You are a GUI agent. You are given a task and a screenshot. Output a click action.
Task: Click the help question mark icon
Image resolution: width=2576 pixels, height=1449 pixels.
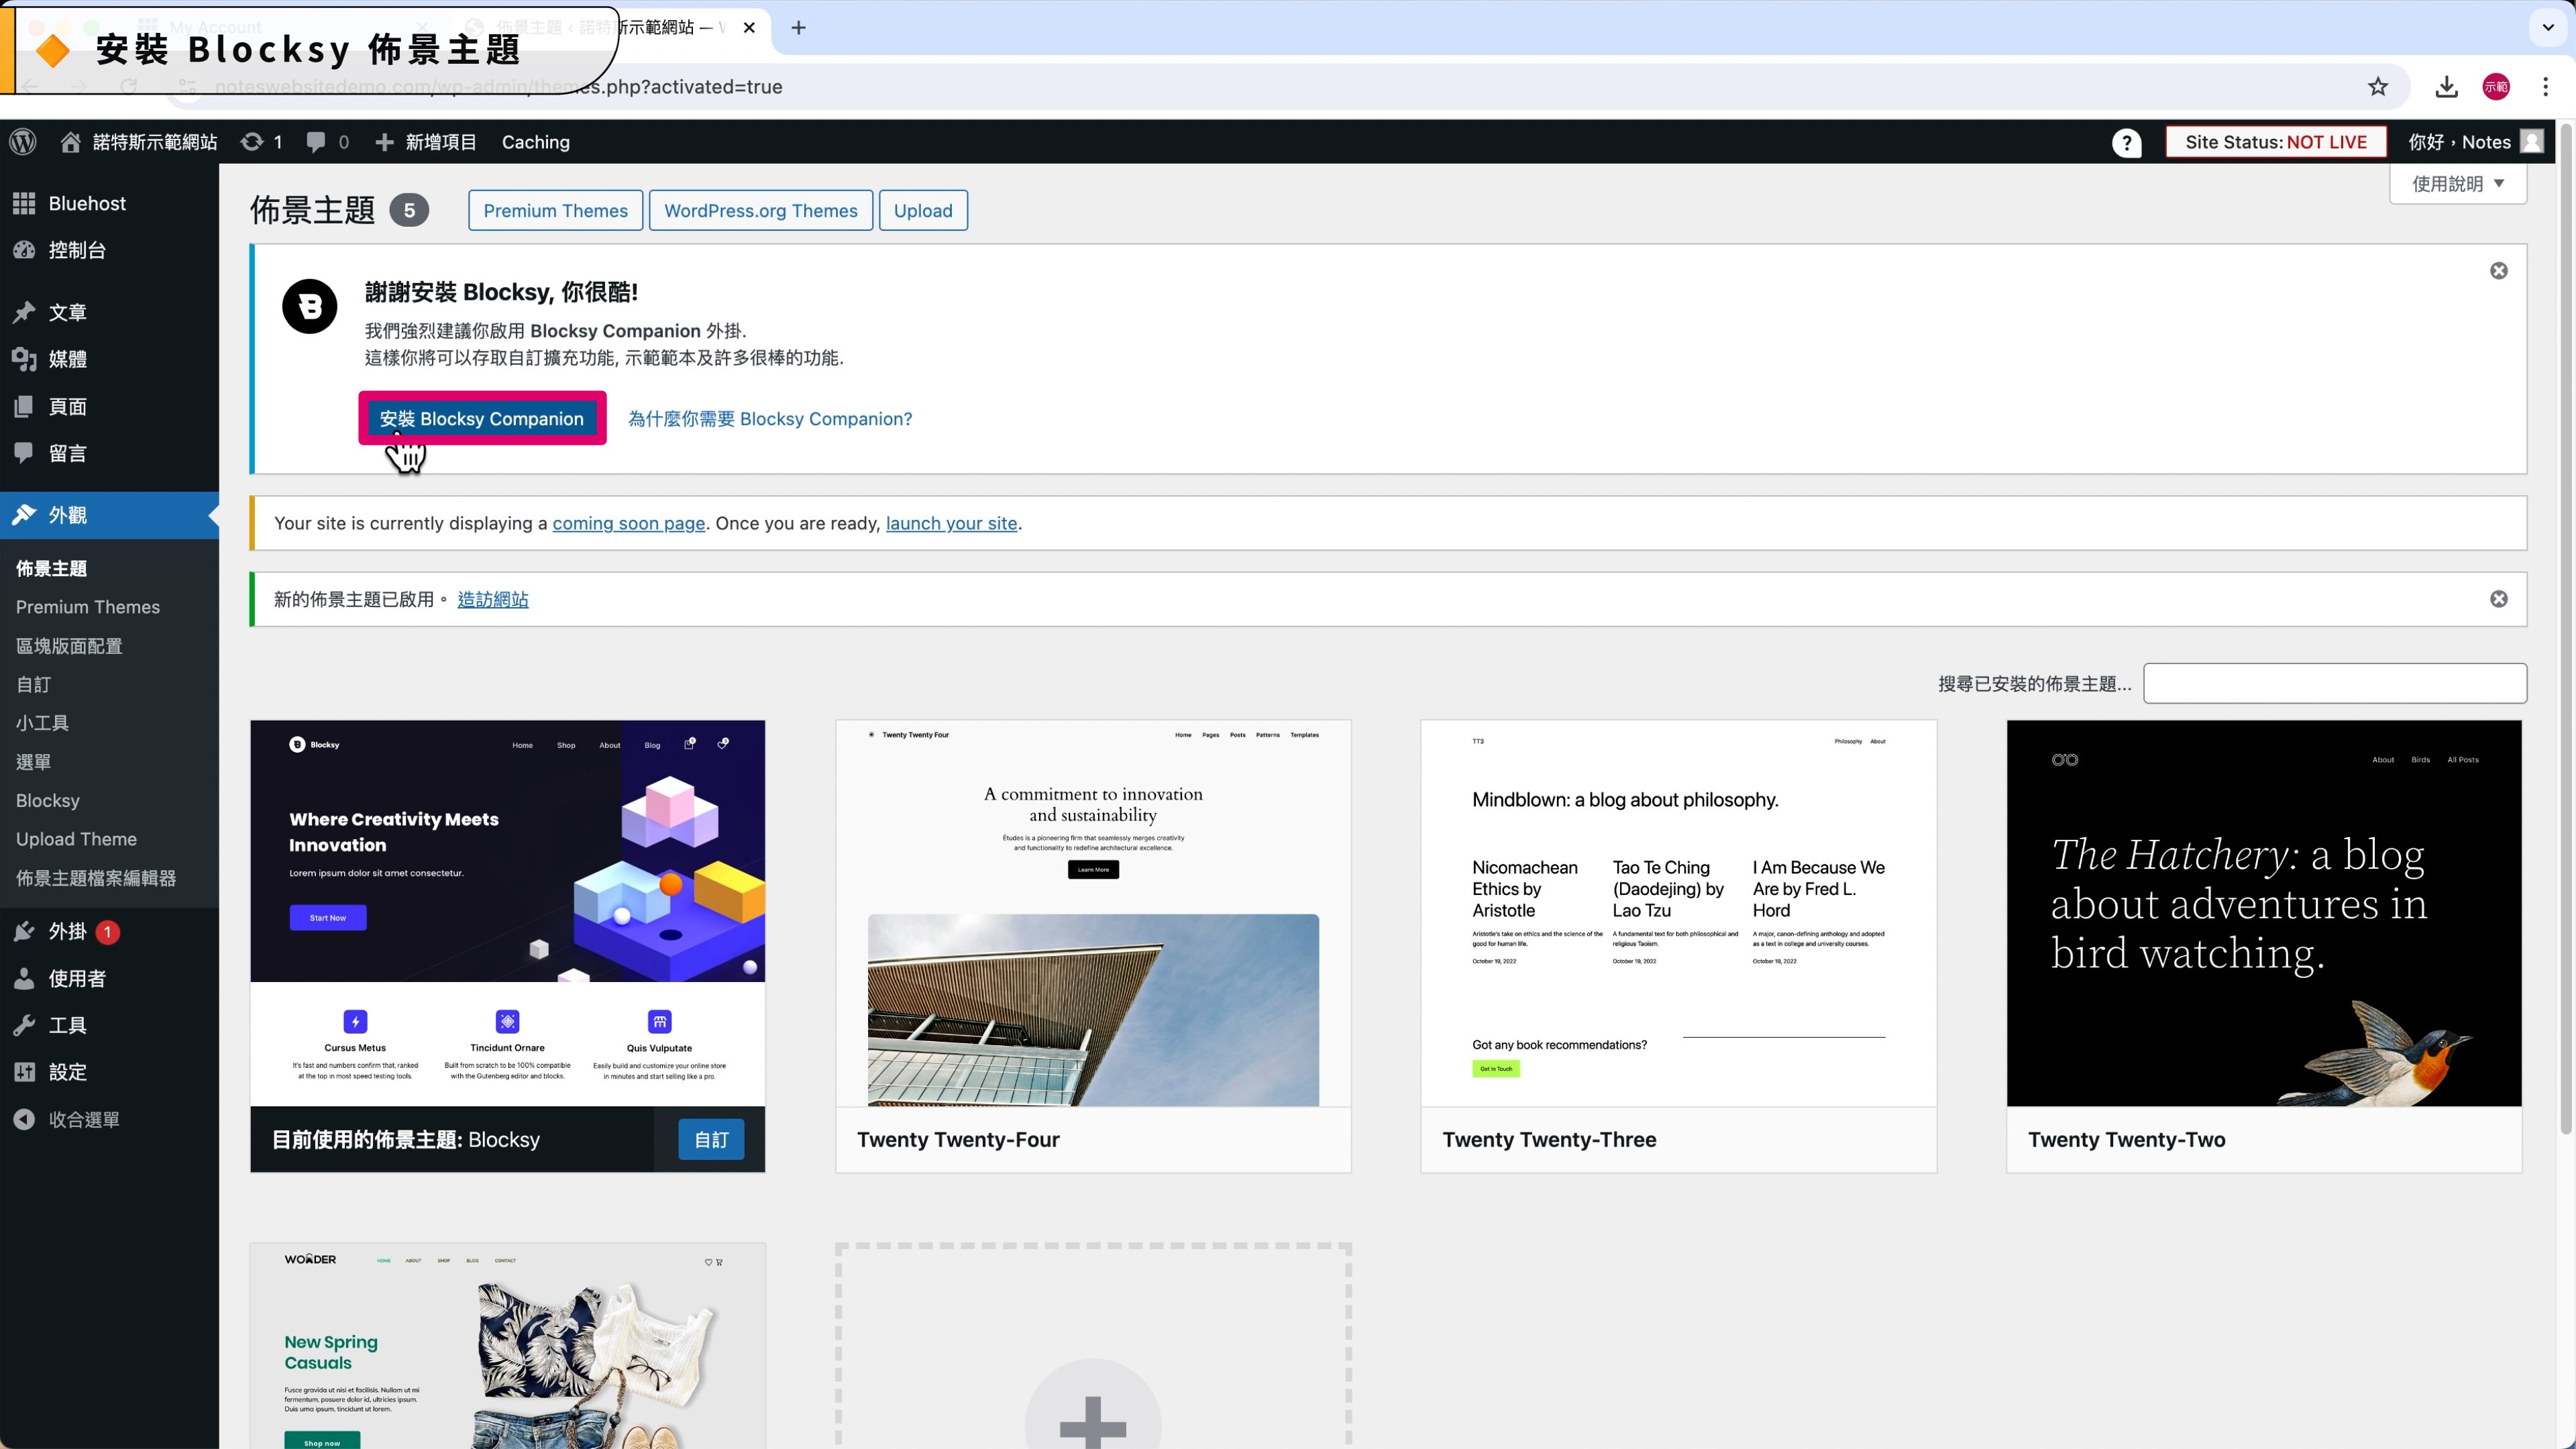[2126, 143]
